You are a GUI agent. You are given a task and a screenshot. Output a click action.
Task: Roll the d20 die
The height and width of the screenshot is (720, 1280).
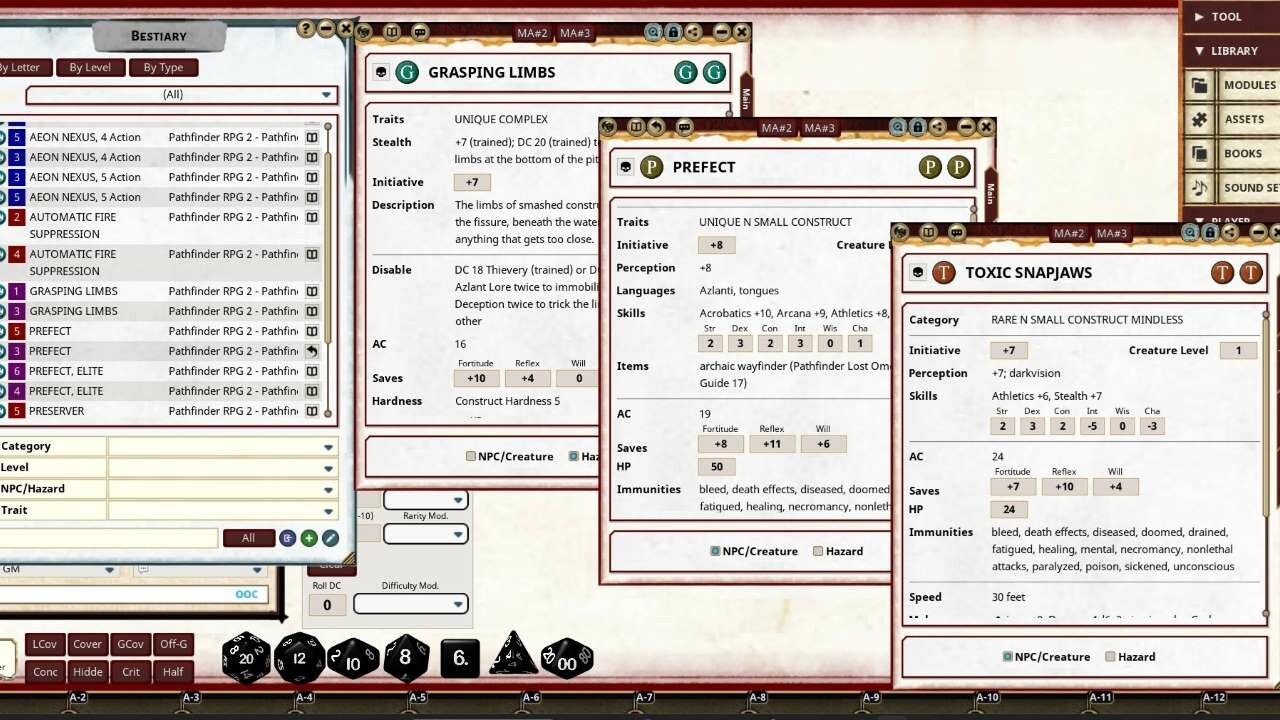pos(246,657)
